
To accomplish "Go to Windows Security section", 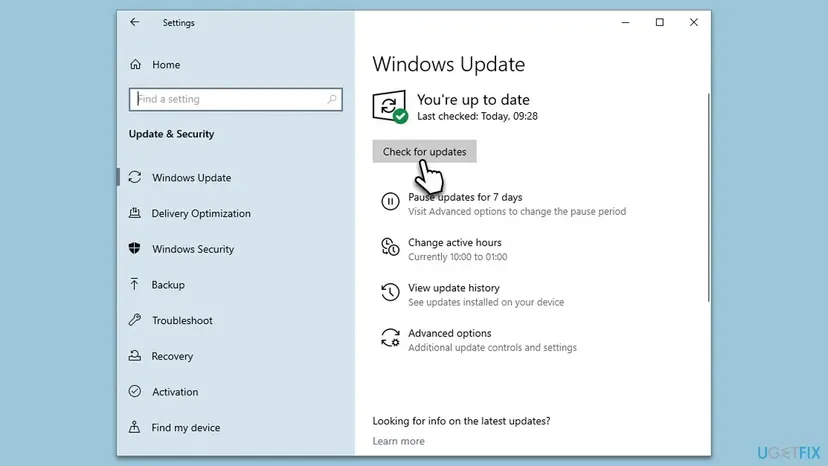I will [x=193, y=249].
